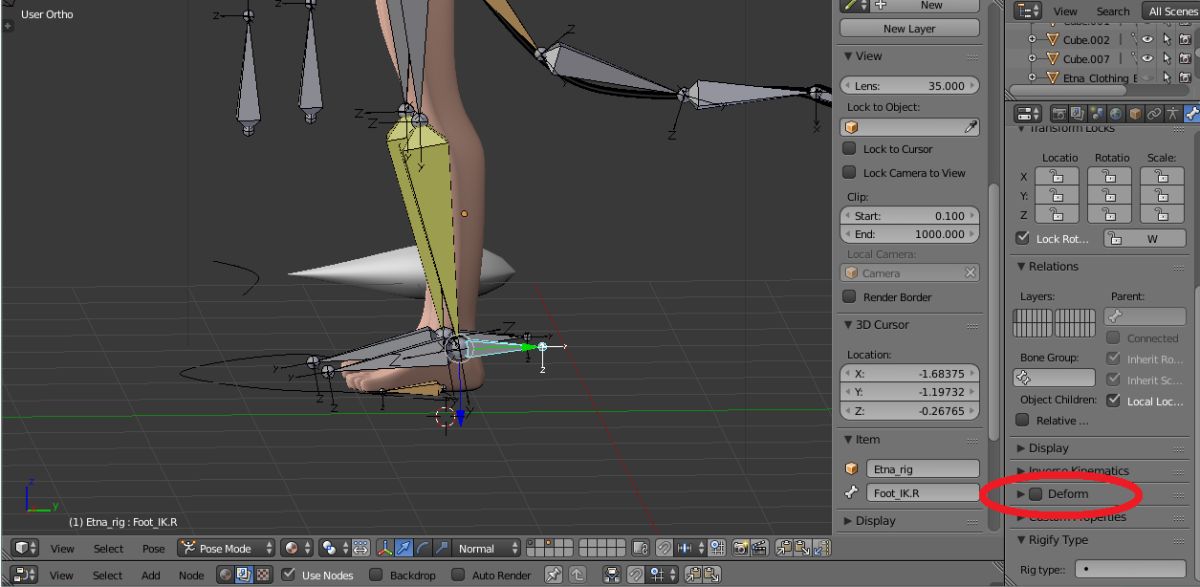Click the New Layer button
Image resolution: width=1200 pixels, height=587 pixels.
(908, 29)
